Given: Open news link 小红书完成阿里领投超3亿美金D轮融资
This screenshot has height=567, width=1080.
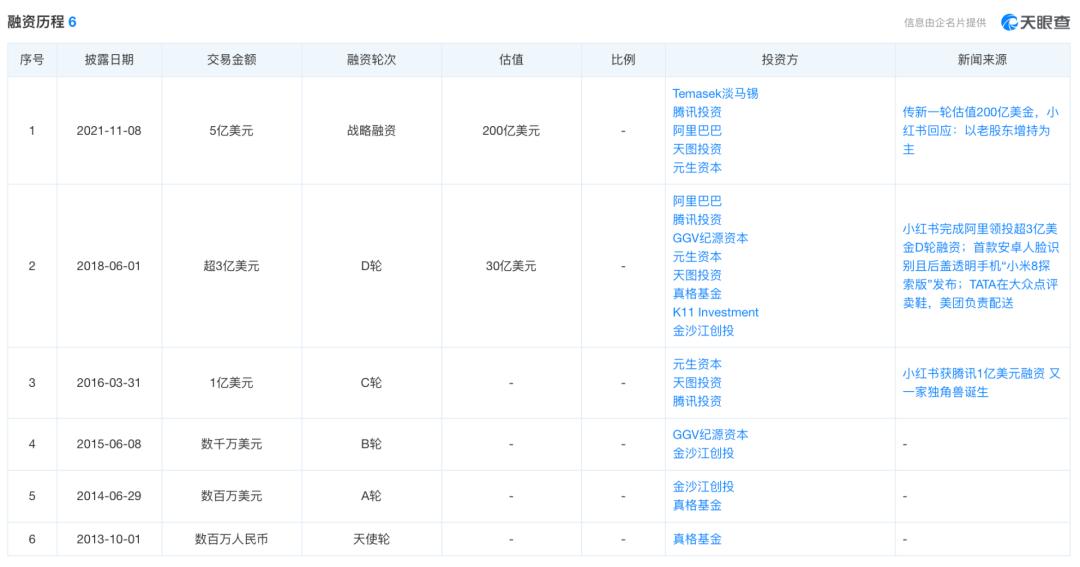Looking at the screenshot, I should (x=980, y=265).
